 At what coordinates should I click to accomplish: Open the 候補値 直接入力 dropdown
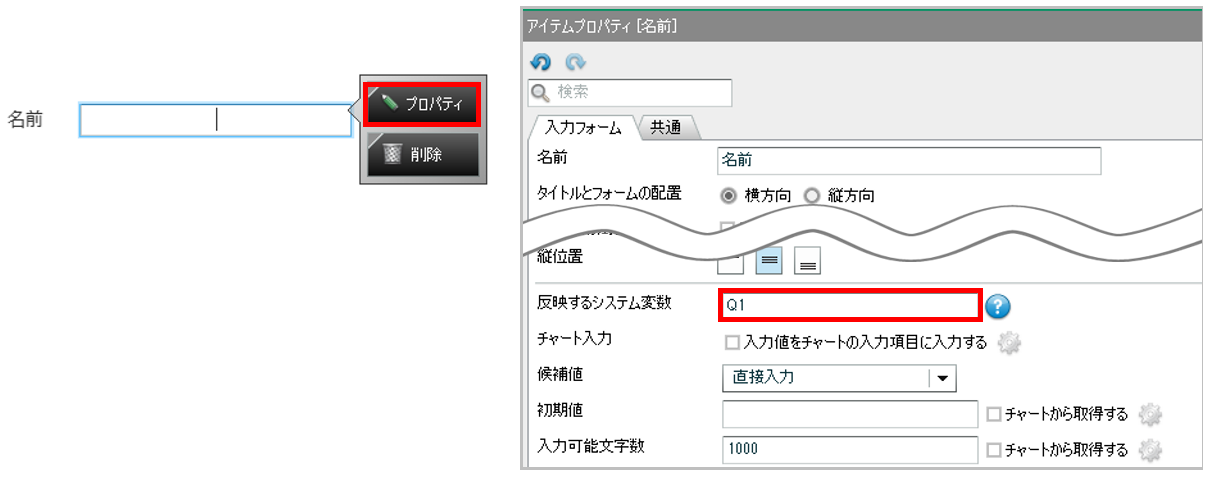[x=839, y=378]
